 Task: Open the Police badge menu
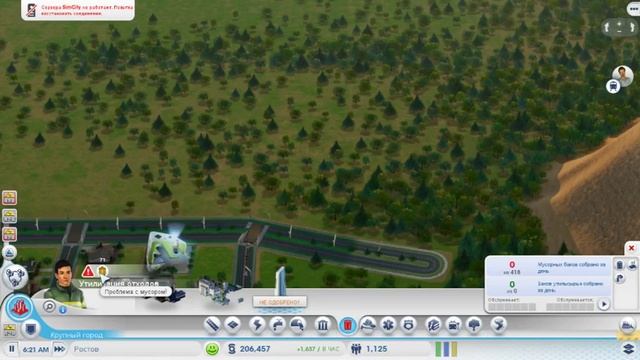408,325
